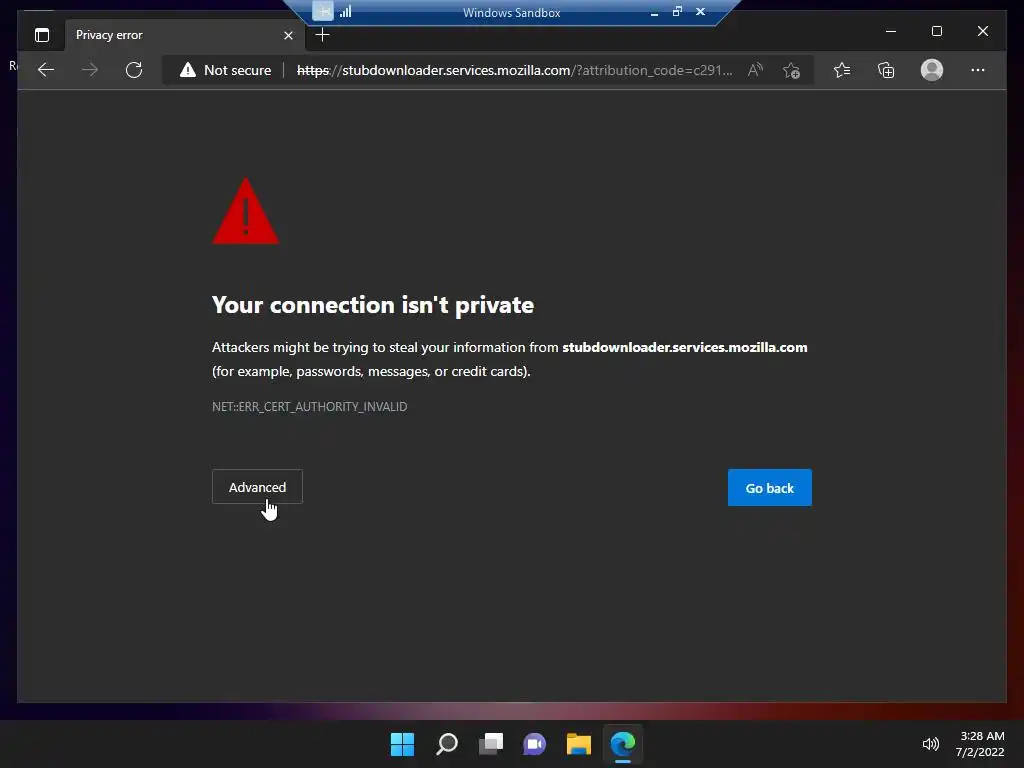Viewport: 1024px width, 768px height.
Task: Click the Edge icon on taskbar
Action: tap(622, 744)
